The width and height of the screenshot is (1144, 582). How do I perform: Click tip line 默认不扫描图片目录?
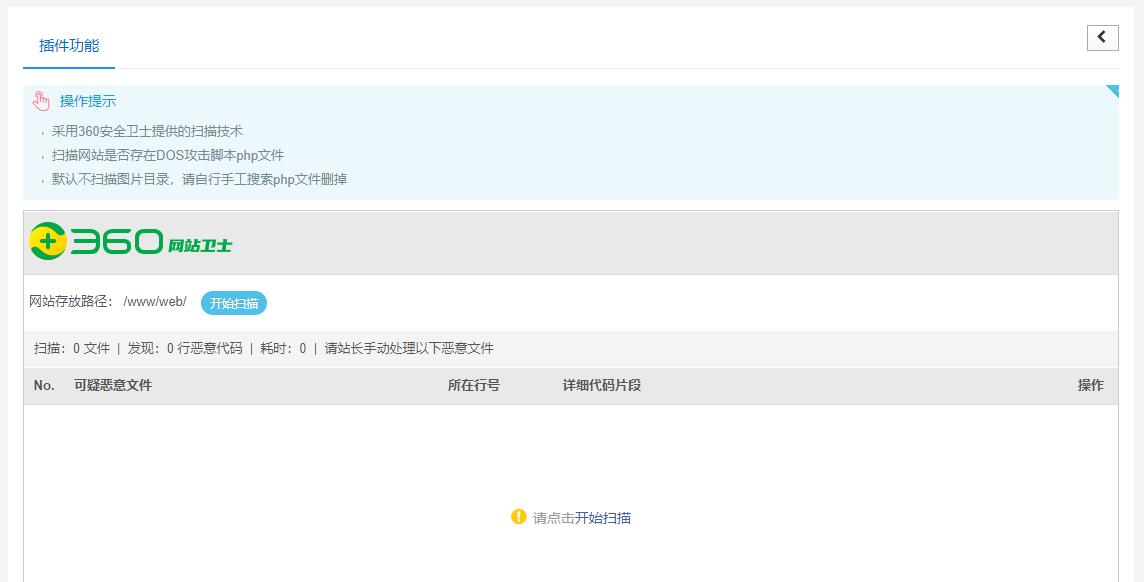tap(199, 179)
